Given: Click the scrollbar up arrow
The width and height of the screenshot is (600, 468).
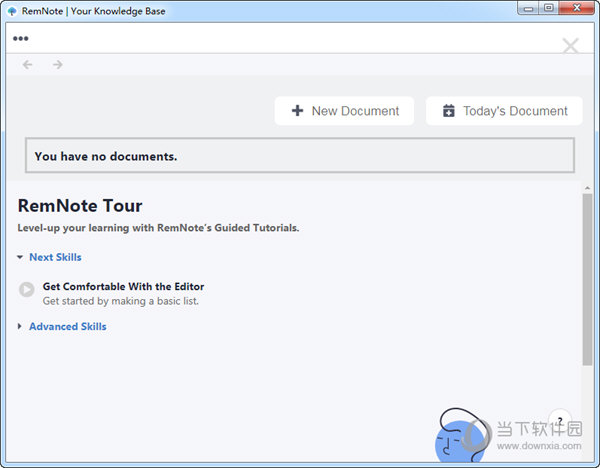Looking at the screenshot, I should tap(587, 188).
